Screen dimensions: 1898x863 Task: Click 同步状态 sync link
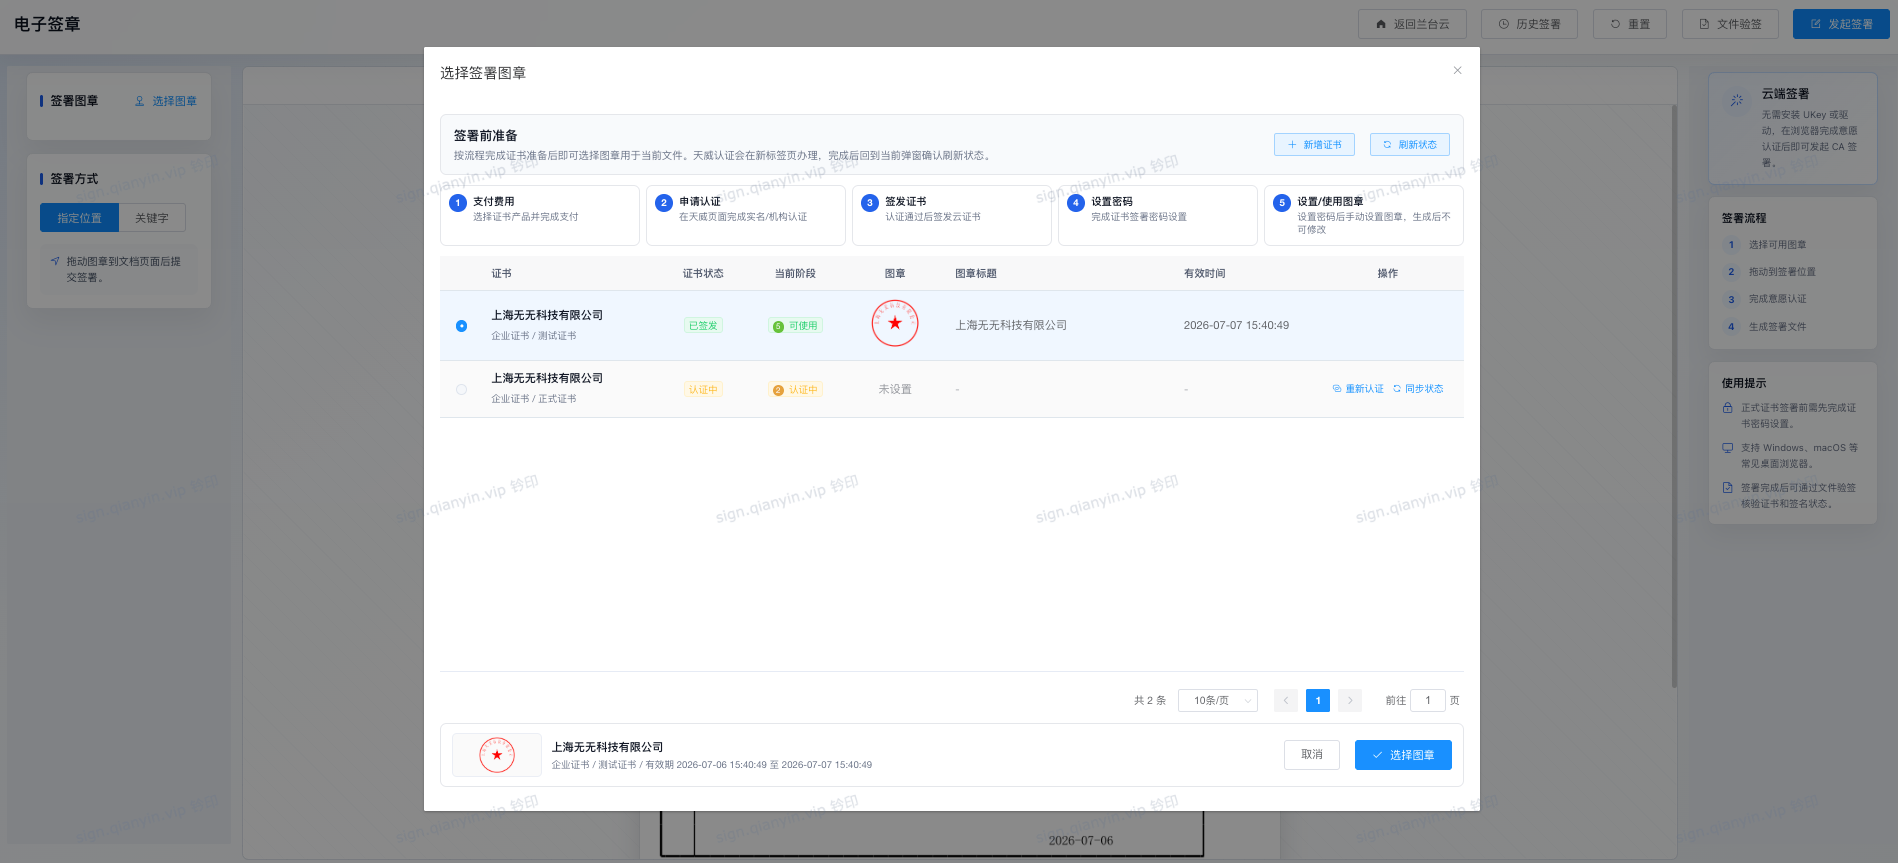(x=1418, y=389)
